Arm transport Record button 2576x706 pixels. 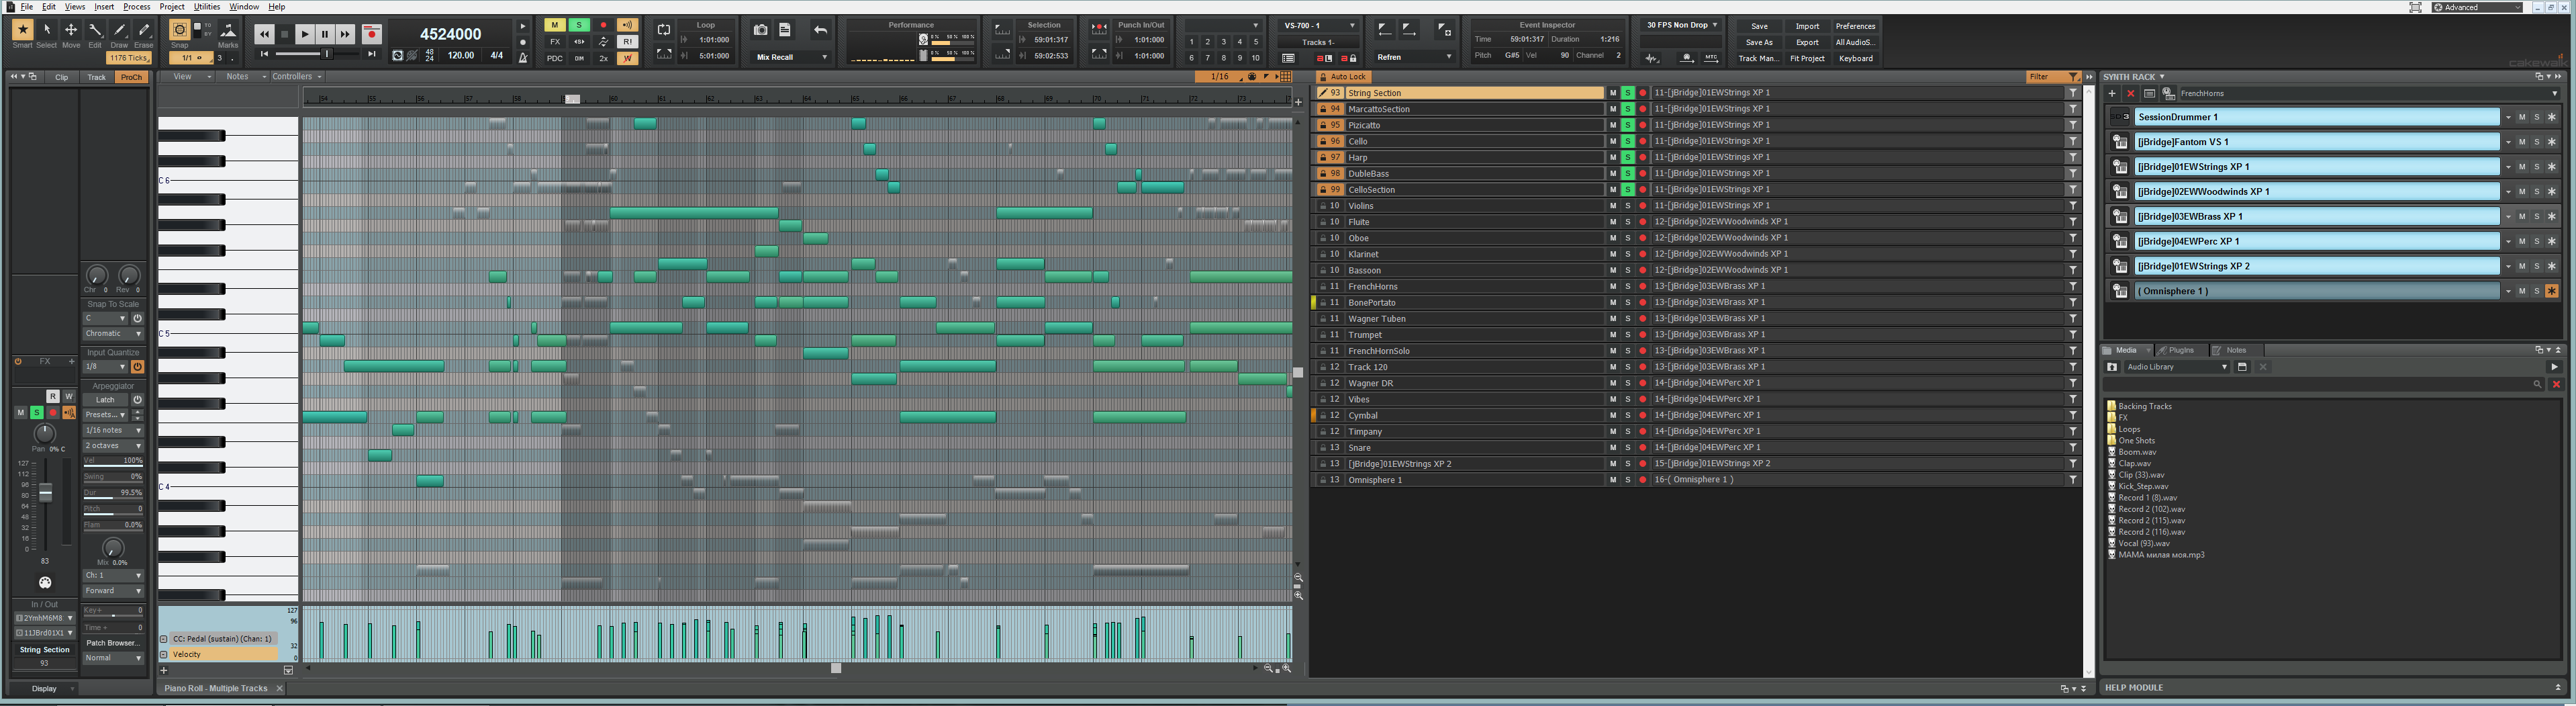click(371, 34)
